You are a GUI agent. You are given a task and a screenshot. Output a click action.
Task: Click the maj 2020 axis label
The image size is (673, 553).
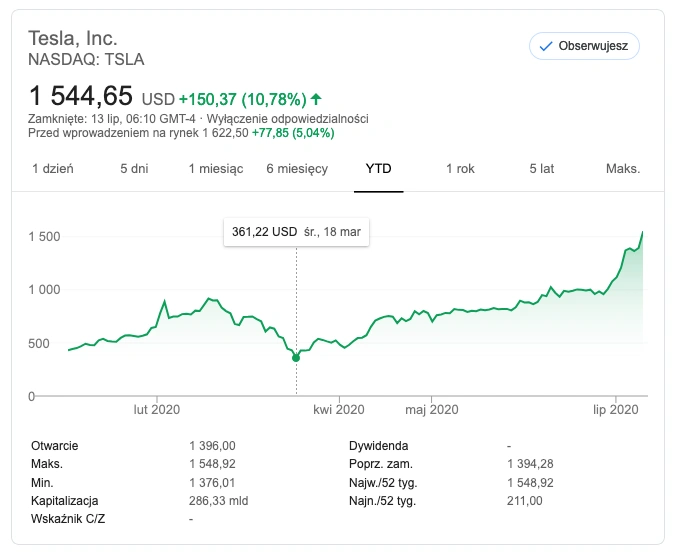[432, 410]
